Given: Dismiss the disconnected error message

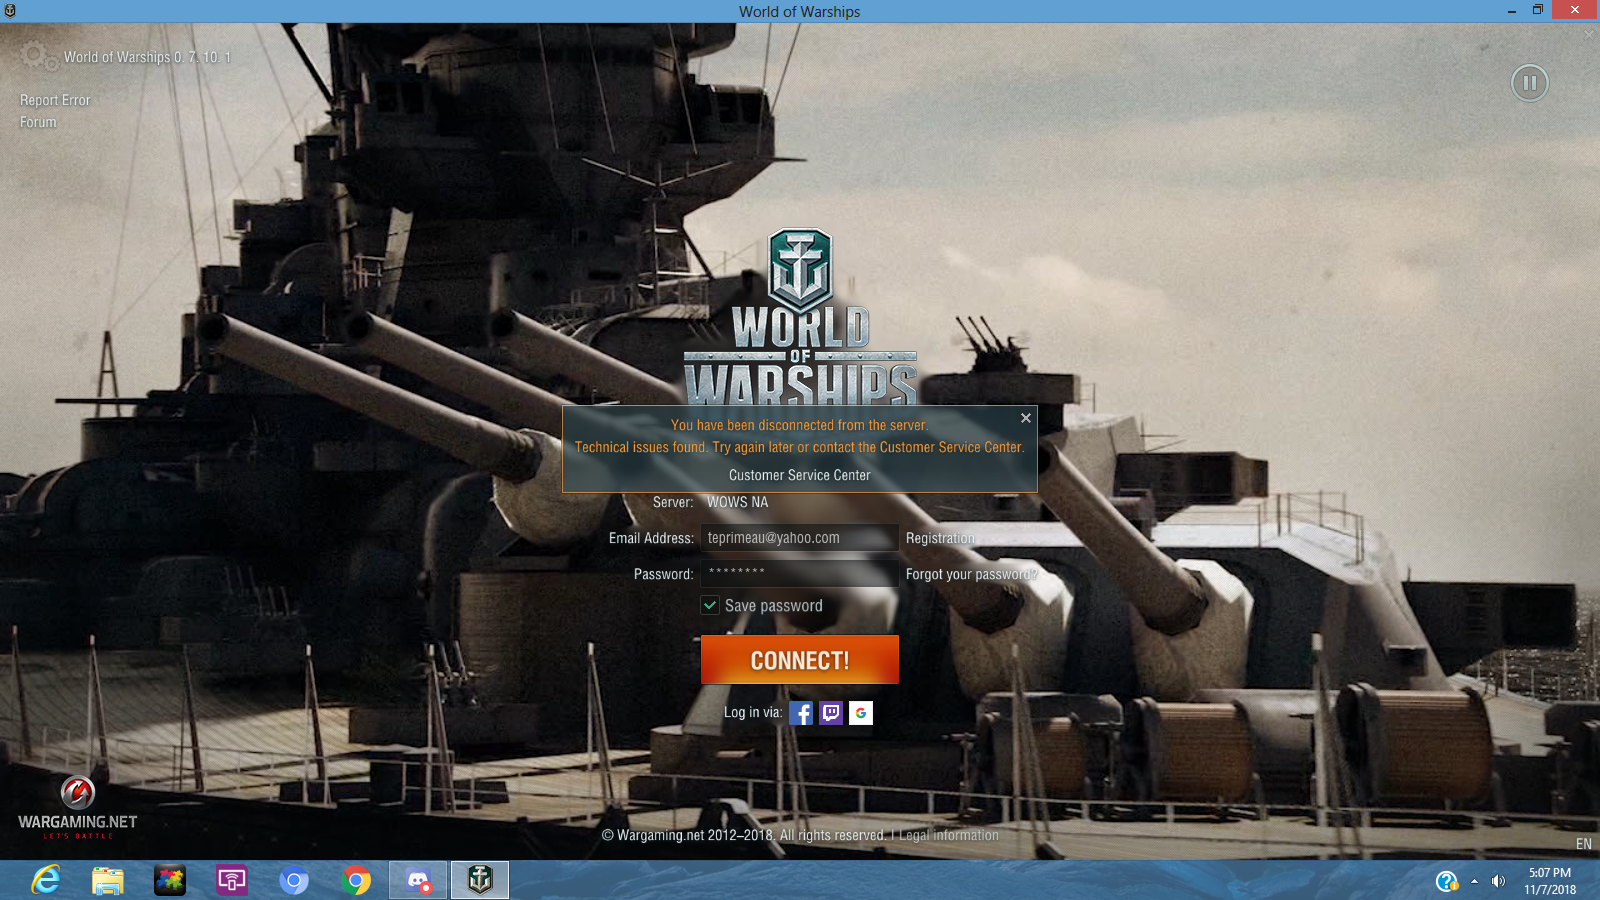Looking at the screenshot, I should [1025, 418].
